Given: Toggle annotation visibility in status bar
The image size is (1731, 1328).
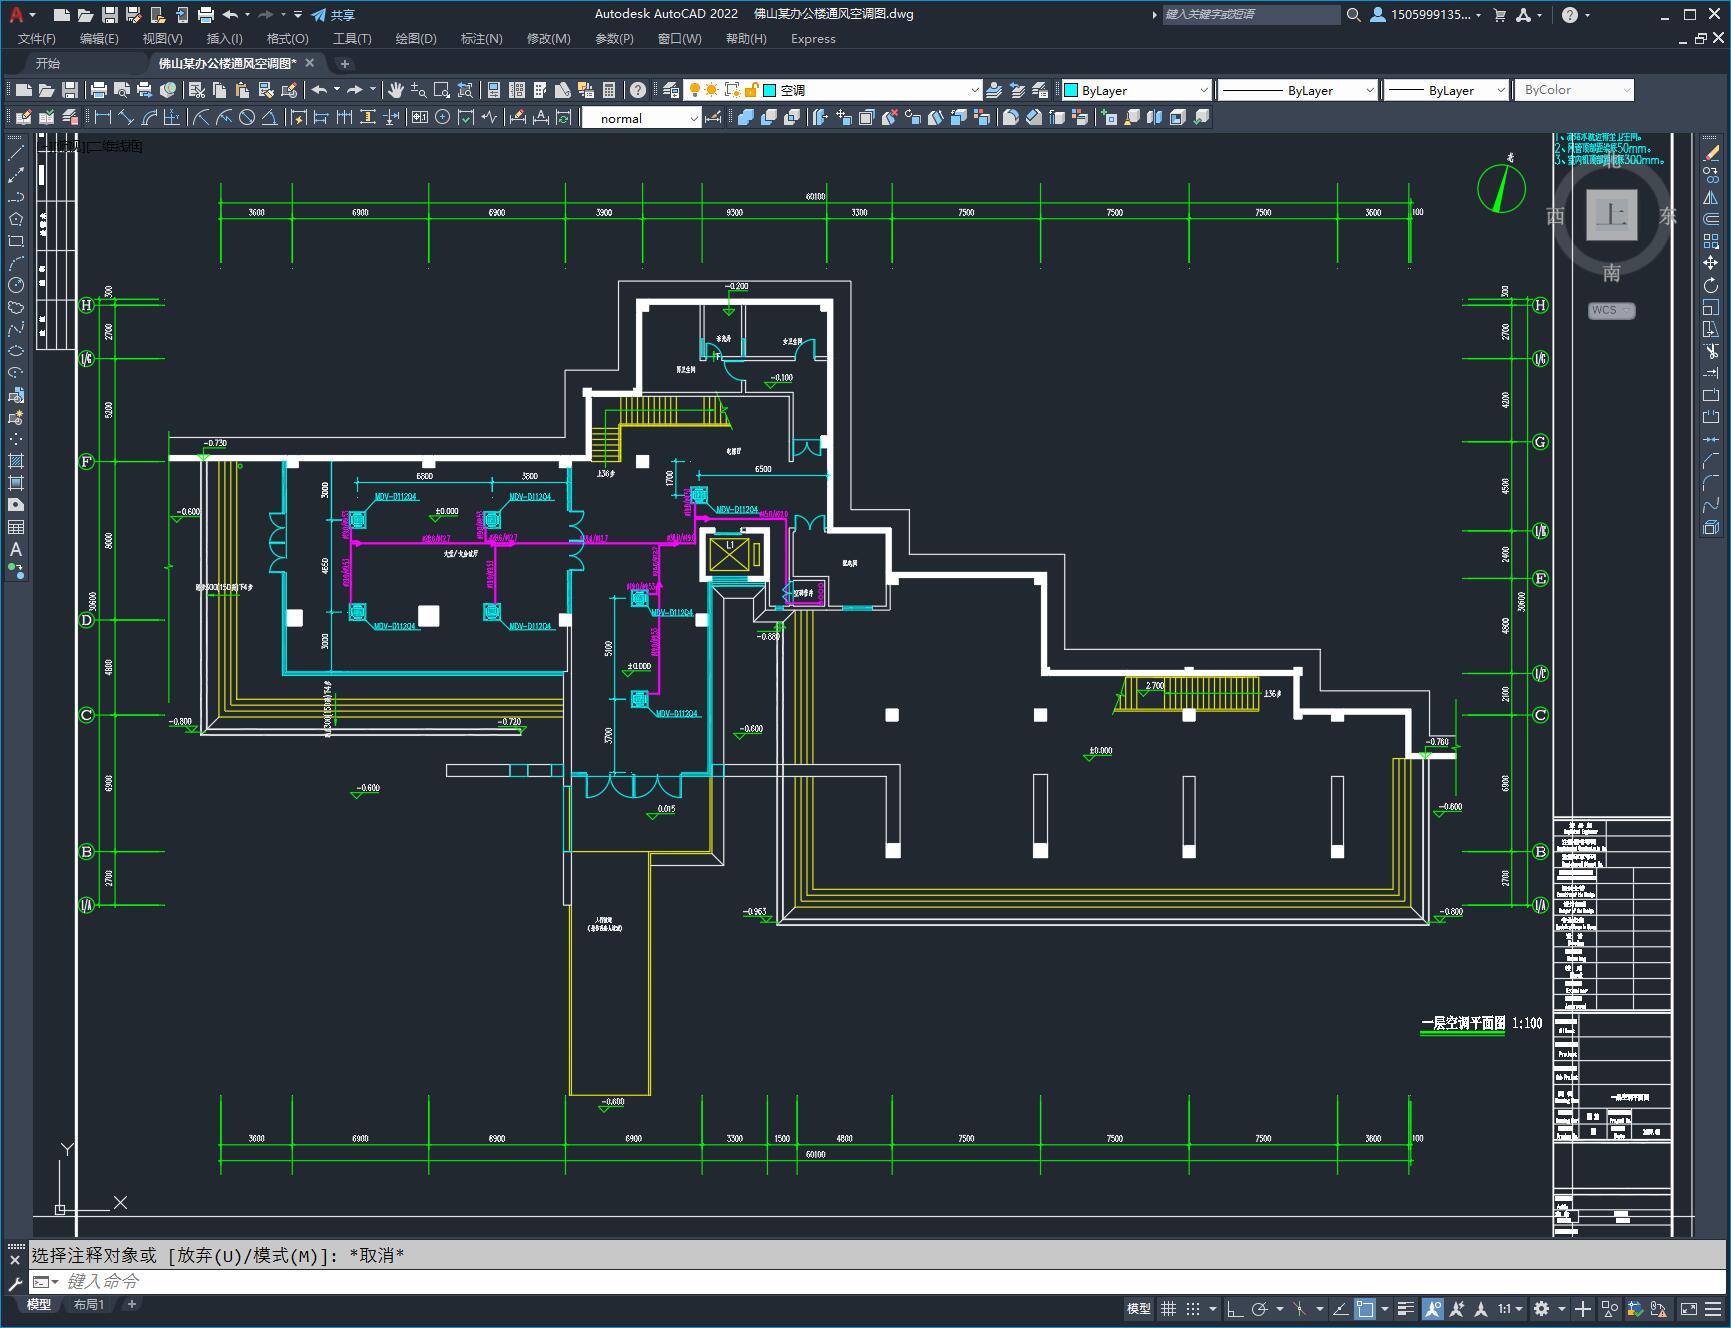Looking at the screenshot, I should 1433,1308.
